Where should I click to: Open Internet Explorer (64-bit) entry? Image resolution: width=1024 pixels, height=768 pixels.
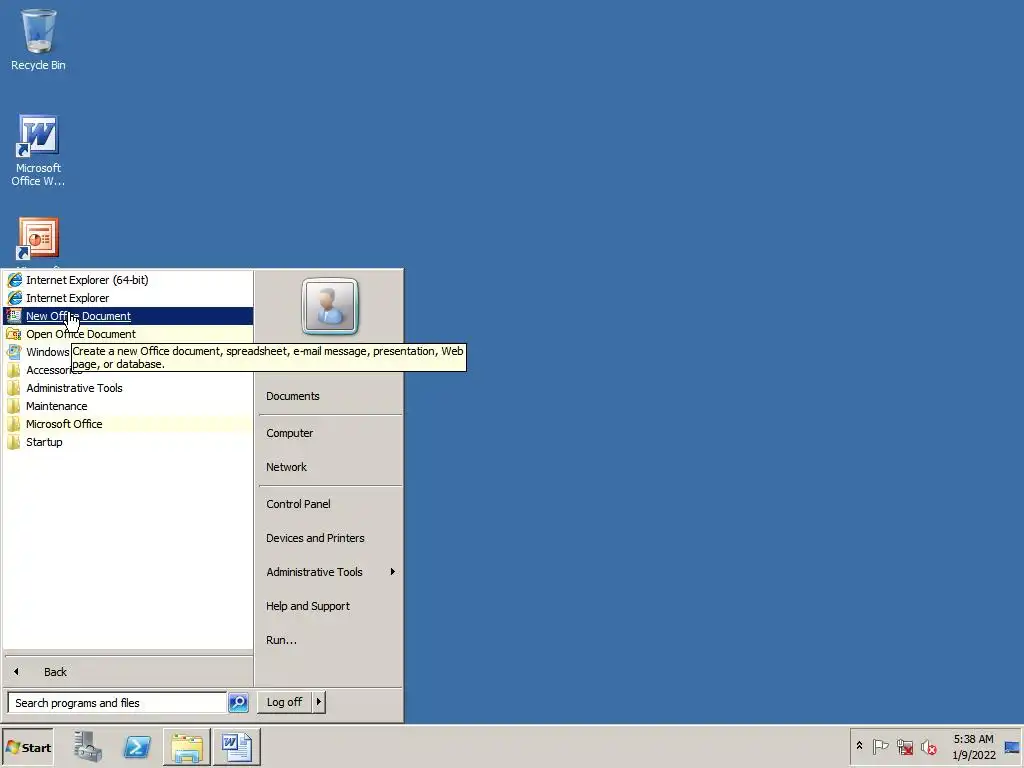tap(128, 280)
